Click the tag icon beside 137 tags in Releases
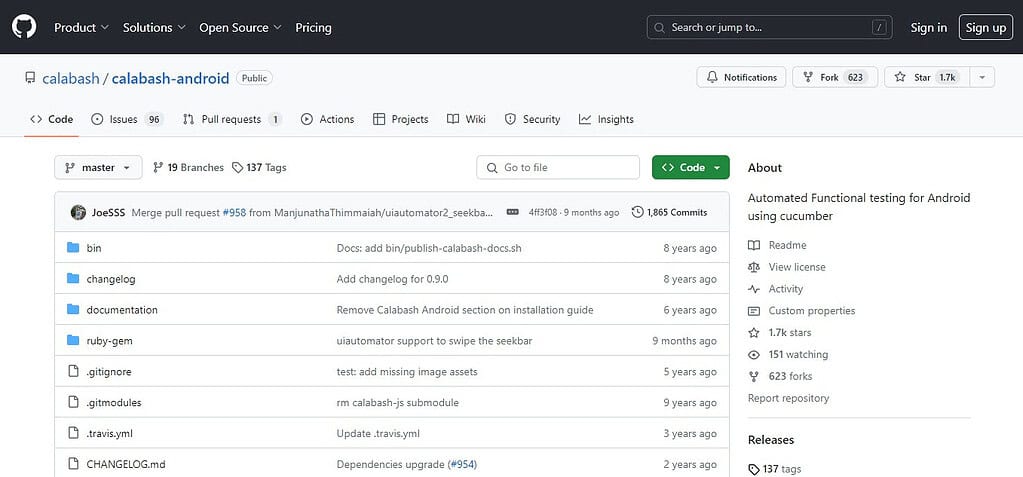This screenshot has height=477, width=1023. (754, 469)
